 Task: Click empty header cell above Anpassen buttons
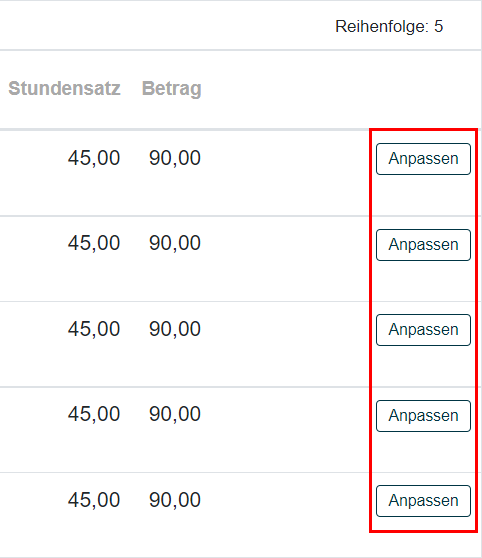pos(423,89)
